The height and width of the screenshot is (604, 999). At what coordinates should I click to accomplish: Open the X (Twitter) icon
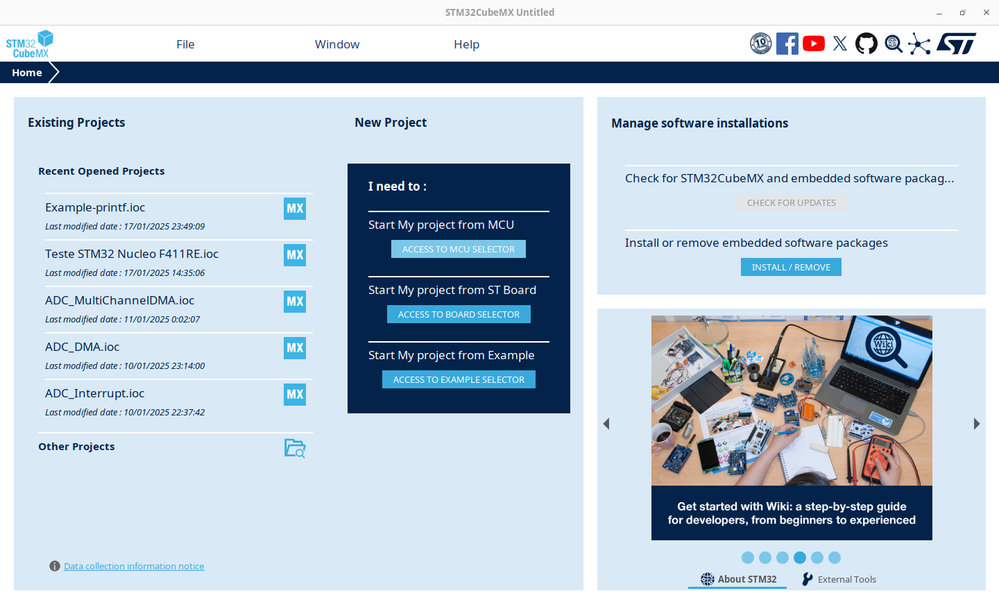tap(840, 43)
